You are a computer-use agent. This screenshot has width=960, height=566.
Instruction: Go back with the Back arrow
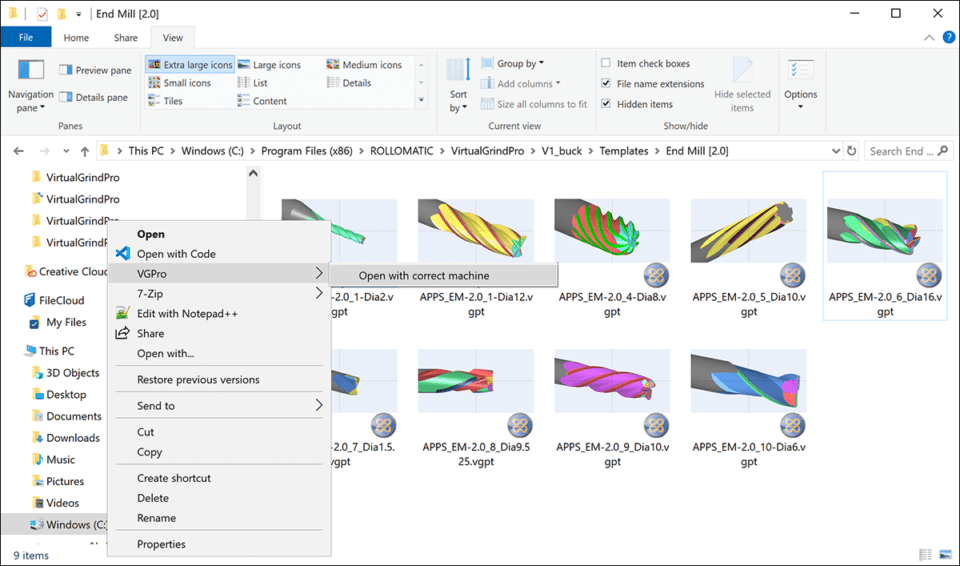pyautogui.click(x=19, y=151)
